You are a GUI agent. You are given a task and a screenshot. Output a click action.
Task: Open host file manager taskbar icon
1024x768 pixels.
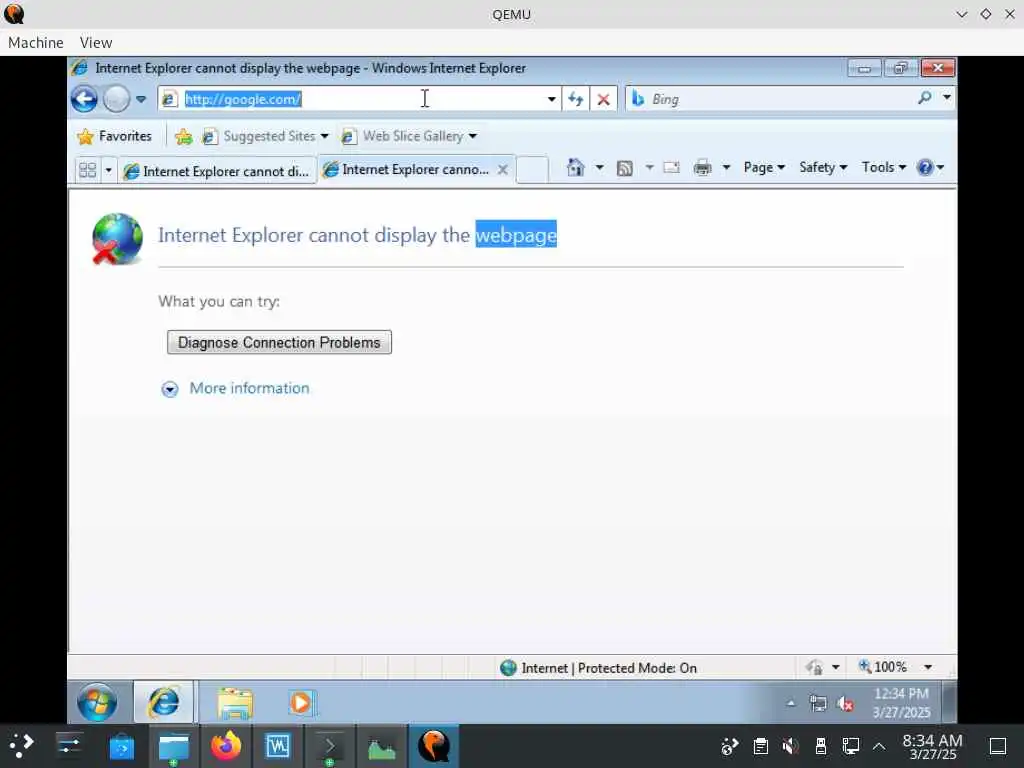coord(174,746)
